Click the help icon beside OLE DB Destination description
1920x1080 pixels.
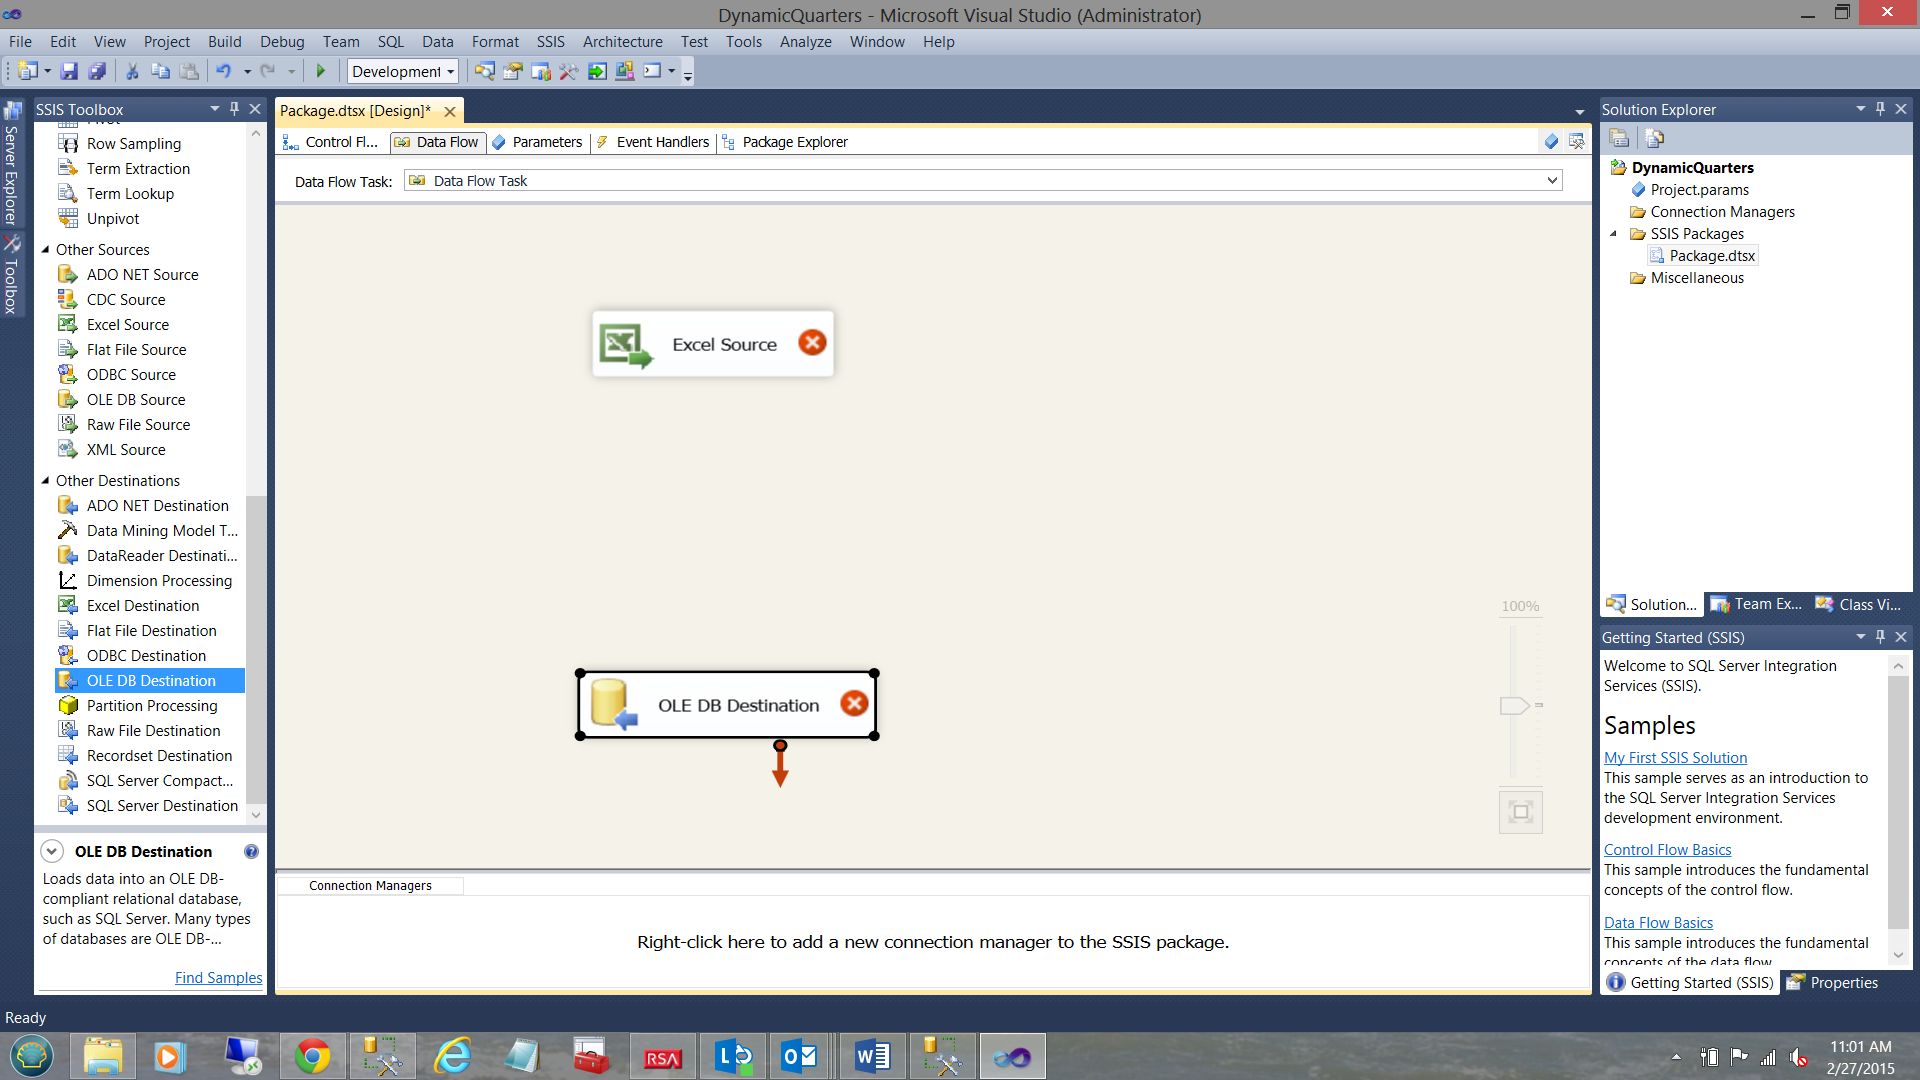tap(251, 851)
